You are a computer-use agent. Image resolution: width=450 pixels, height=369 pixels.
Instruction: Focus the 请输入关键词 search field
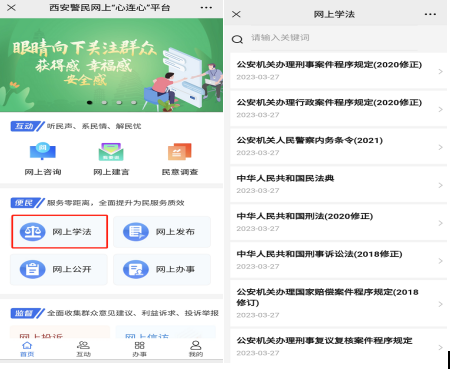[333, 38]
